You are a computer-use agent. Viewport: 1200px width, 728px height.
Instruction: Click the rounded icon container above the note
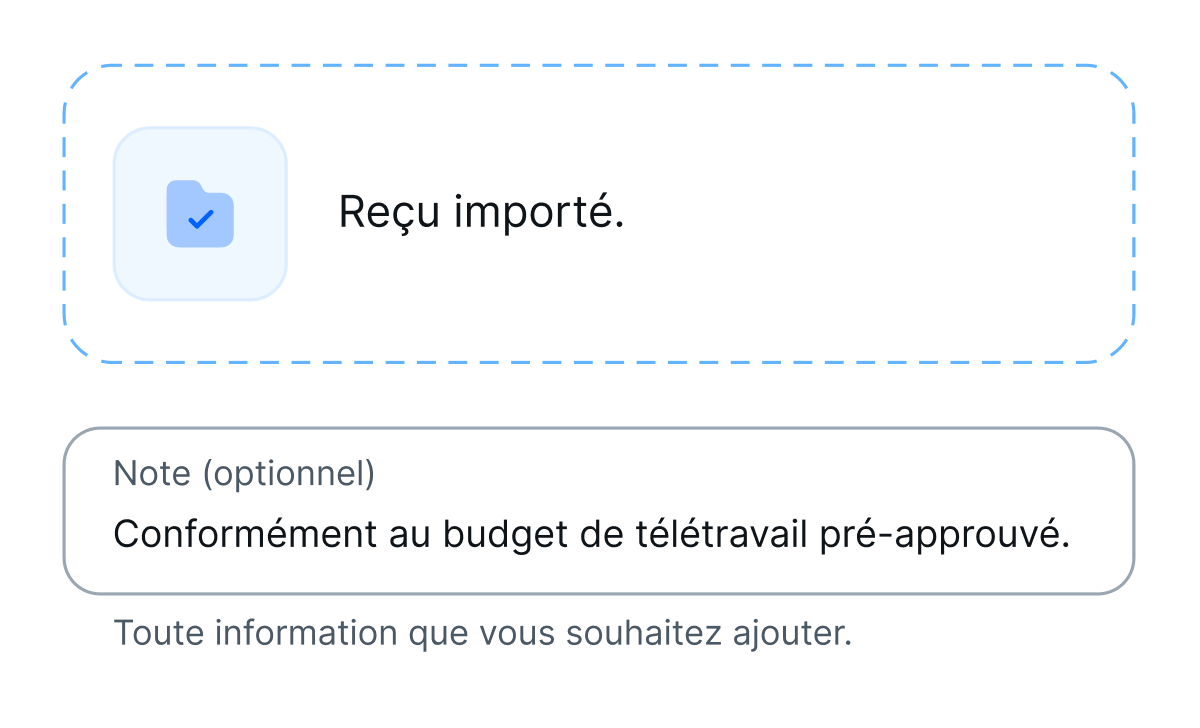click(200, 212)
